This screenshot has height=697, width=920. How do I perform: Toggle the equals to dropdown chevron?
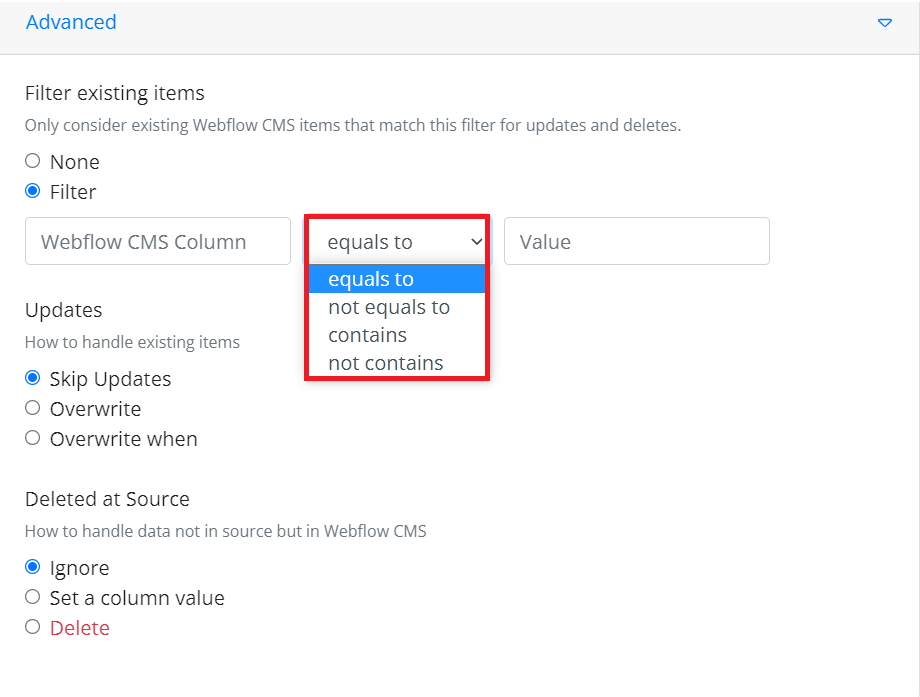click(x=476, y=241)
